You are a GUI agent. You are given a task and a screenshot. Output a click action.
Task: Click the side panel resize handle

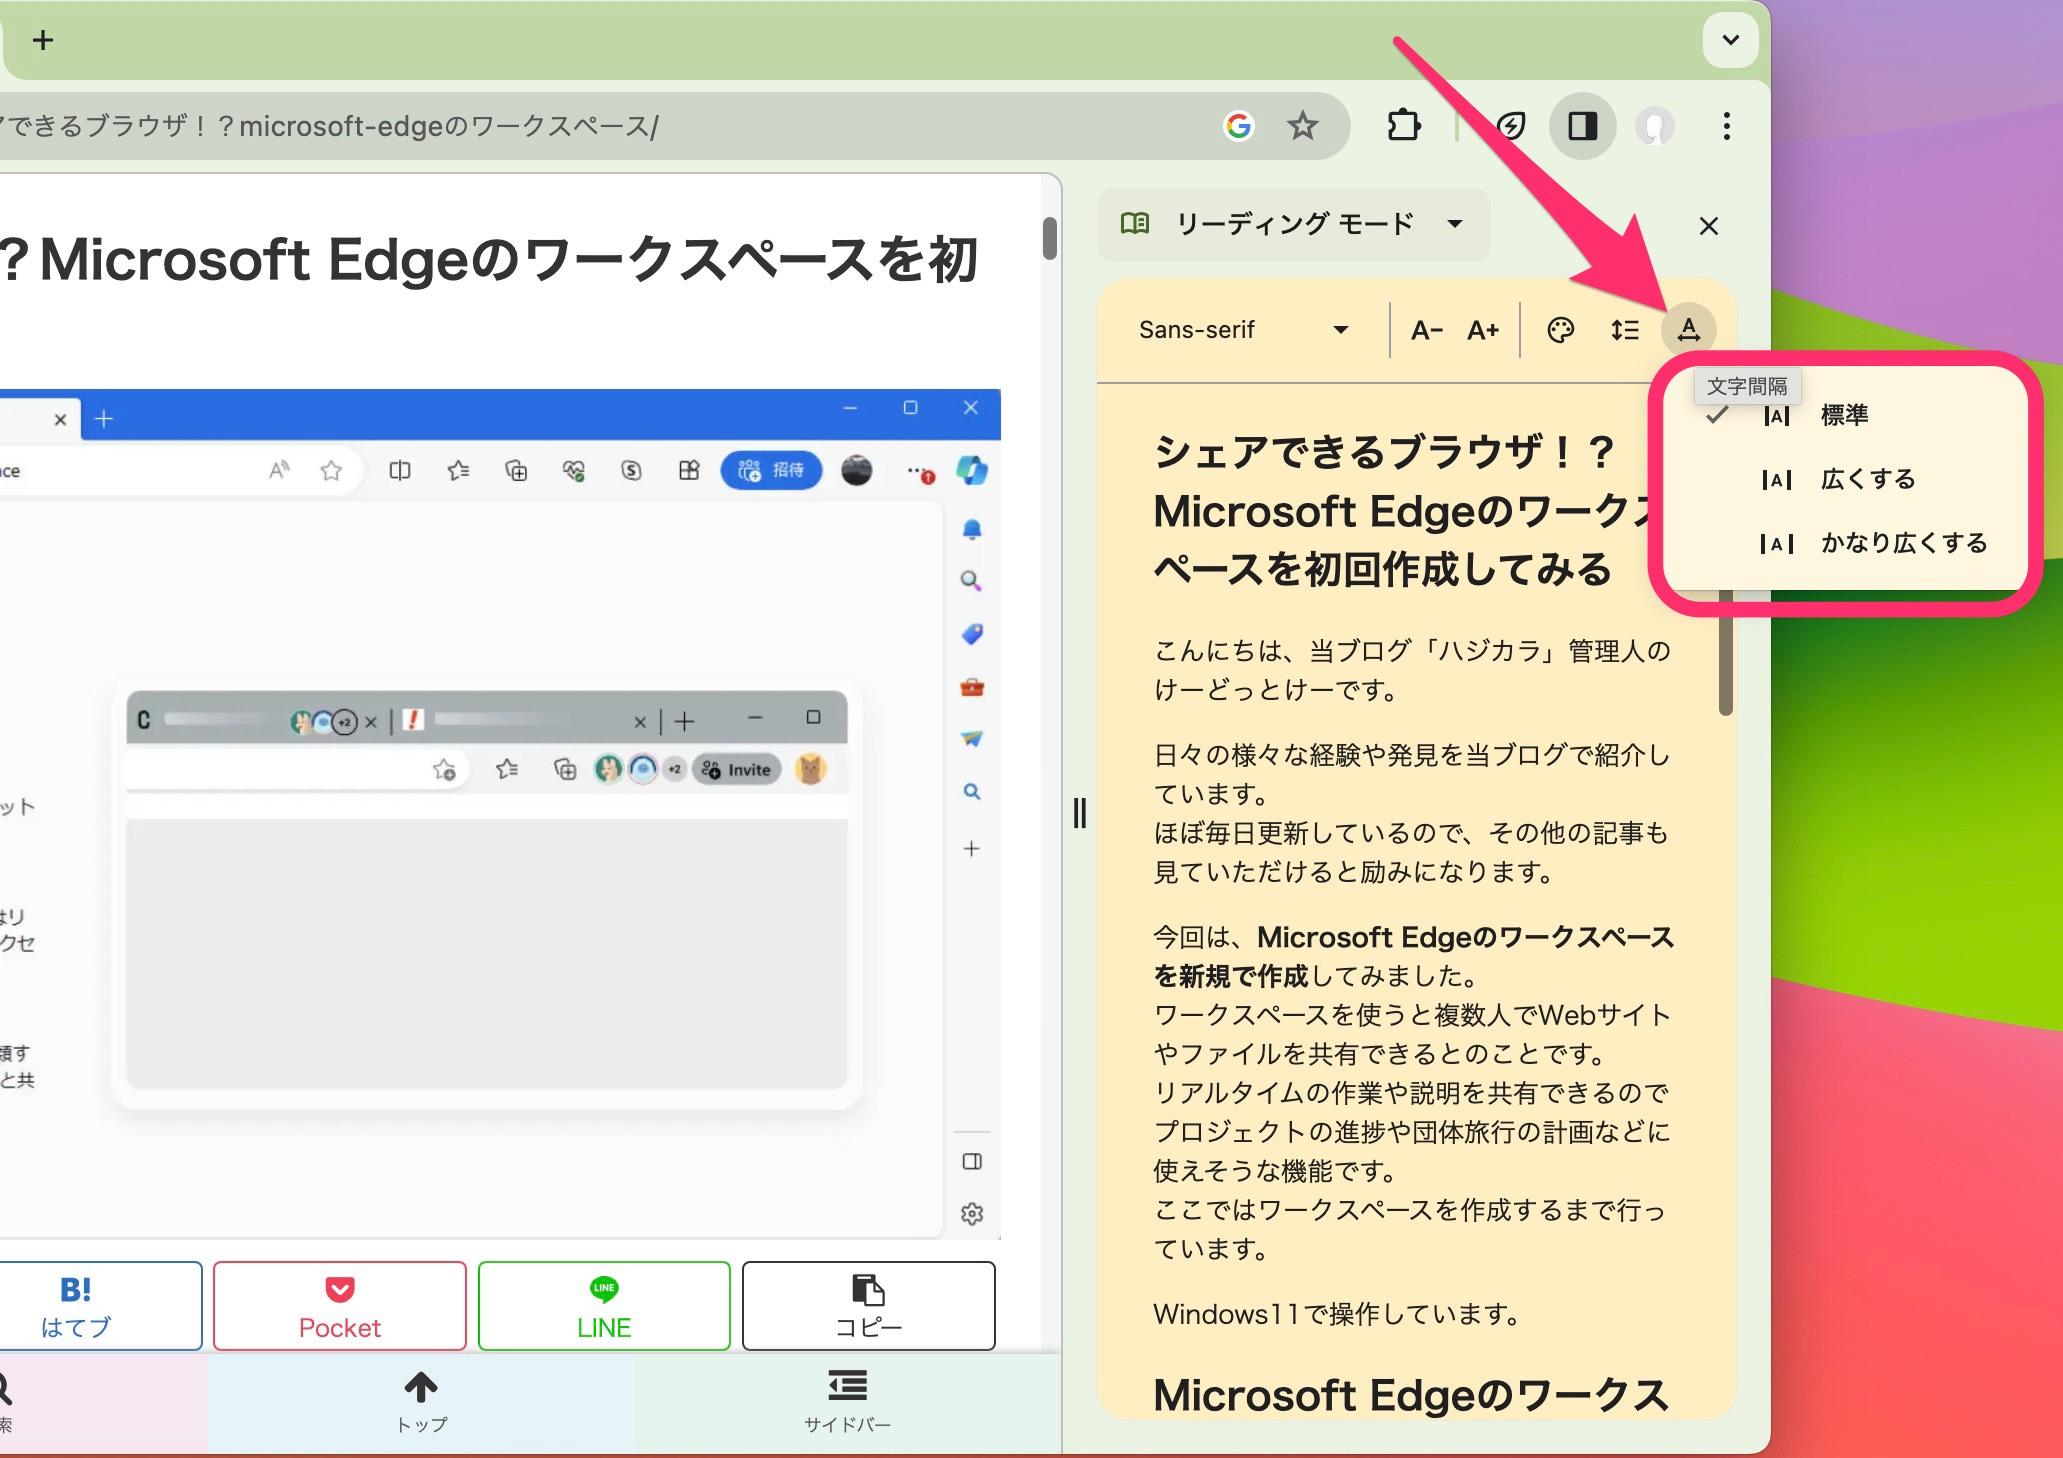(1080, 813)
